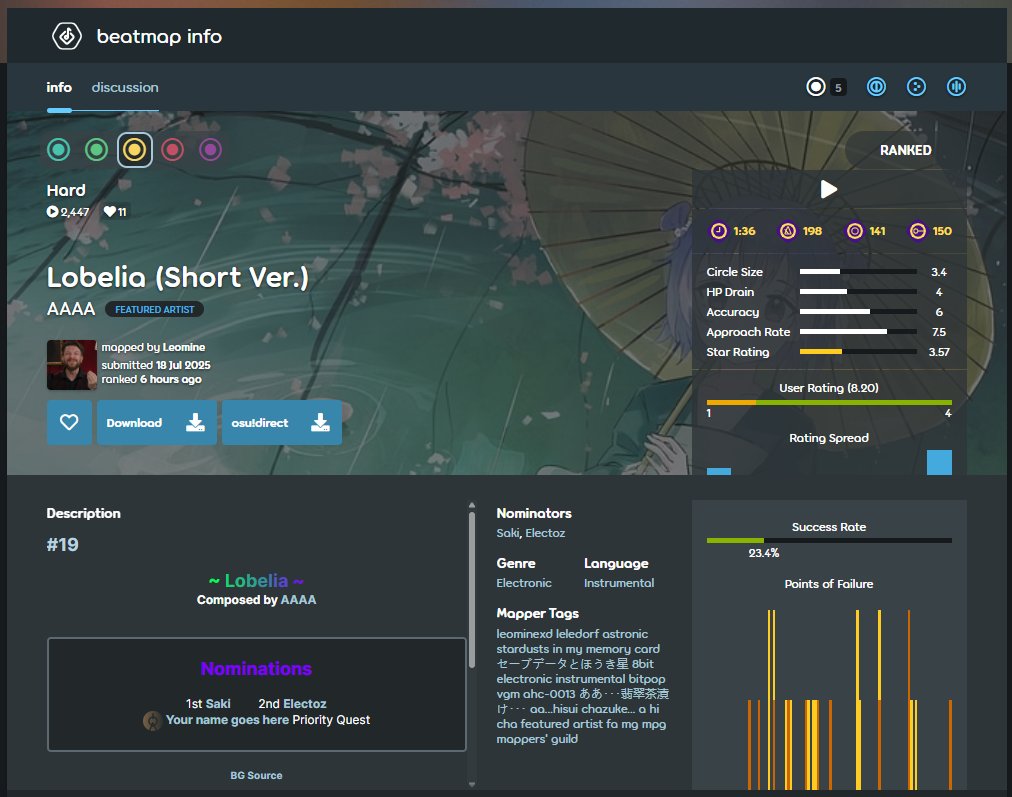Screen dimensions: 1012x797
Task: Open mapper Leomine's profile link
Action: 184,347
